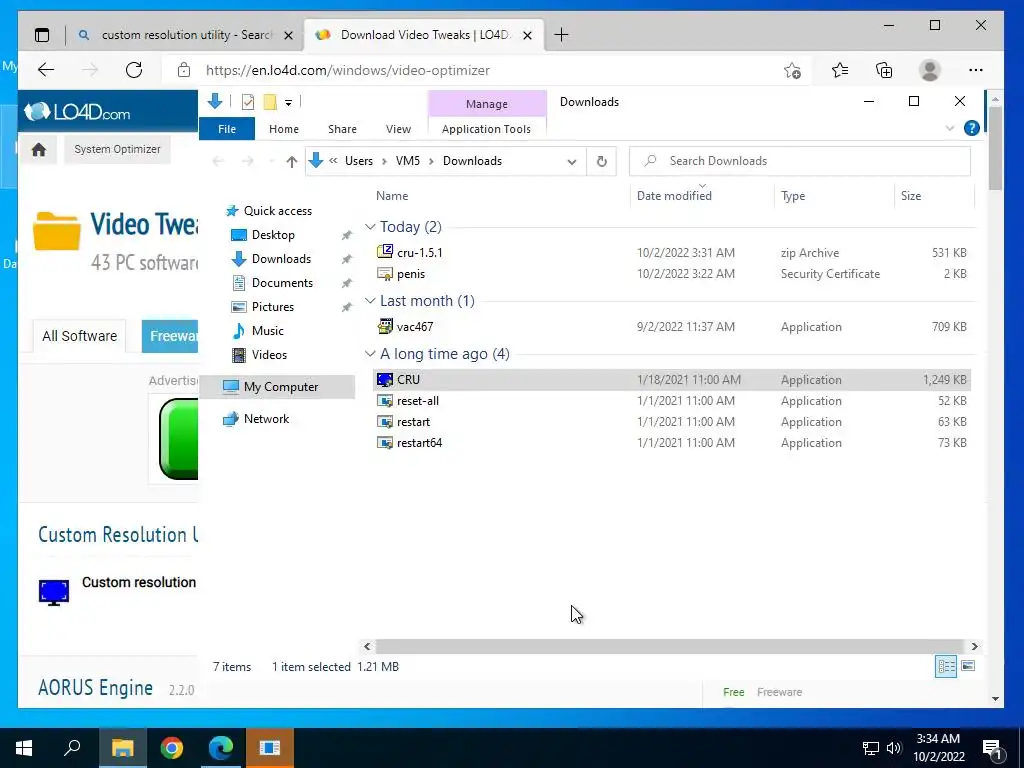Select the CRU application icon
Screen dimensions: 1024x768
pyautogui.click(x=385, y=379)
